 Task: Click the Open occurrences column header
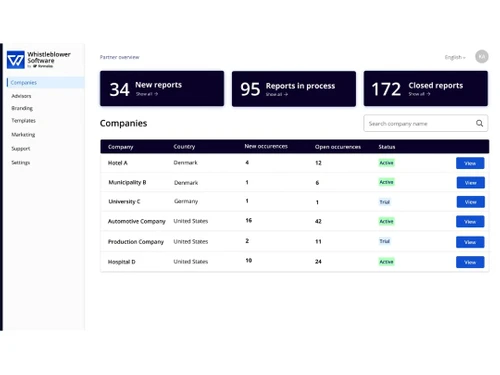(x=338, y=147)
